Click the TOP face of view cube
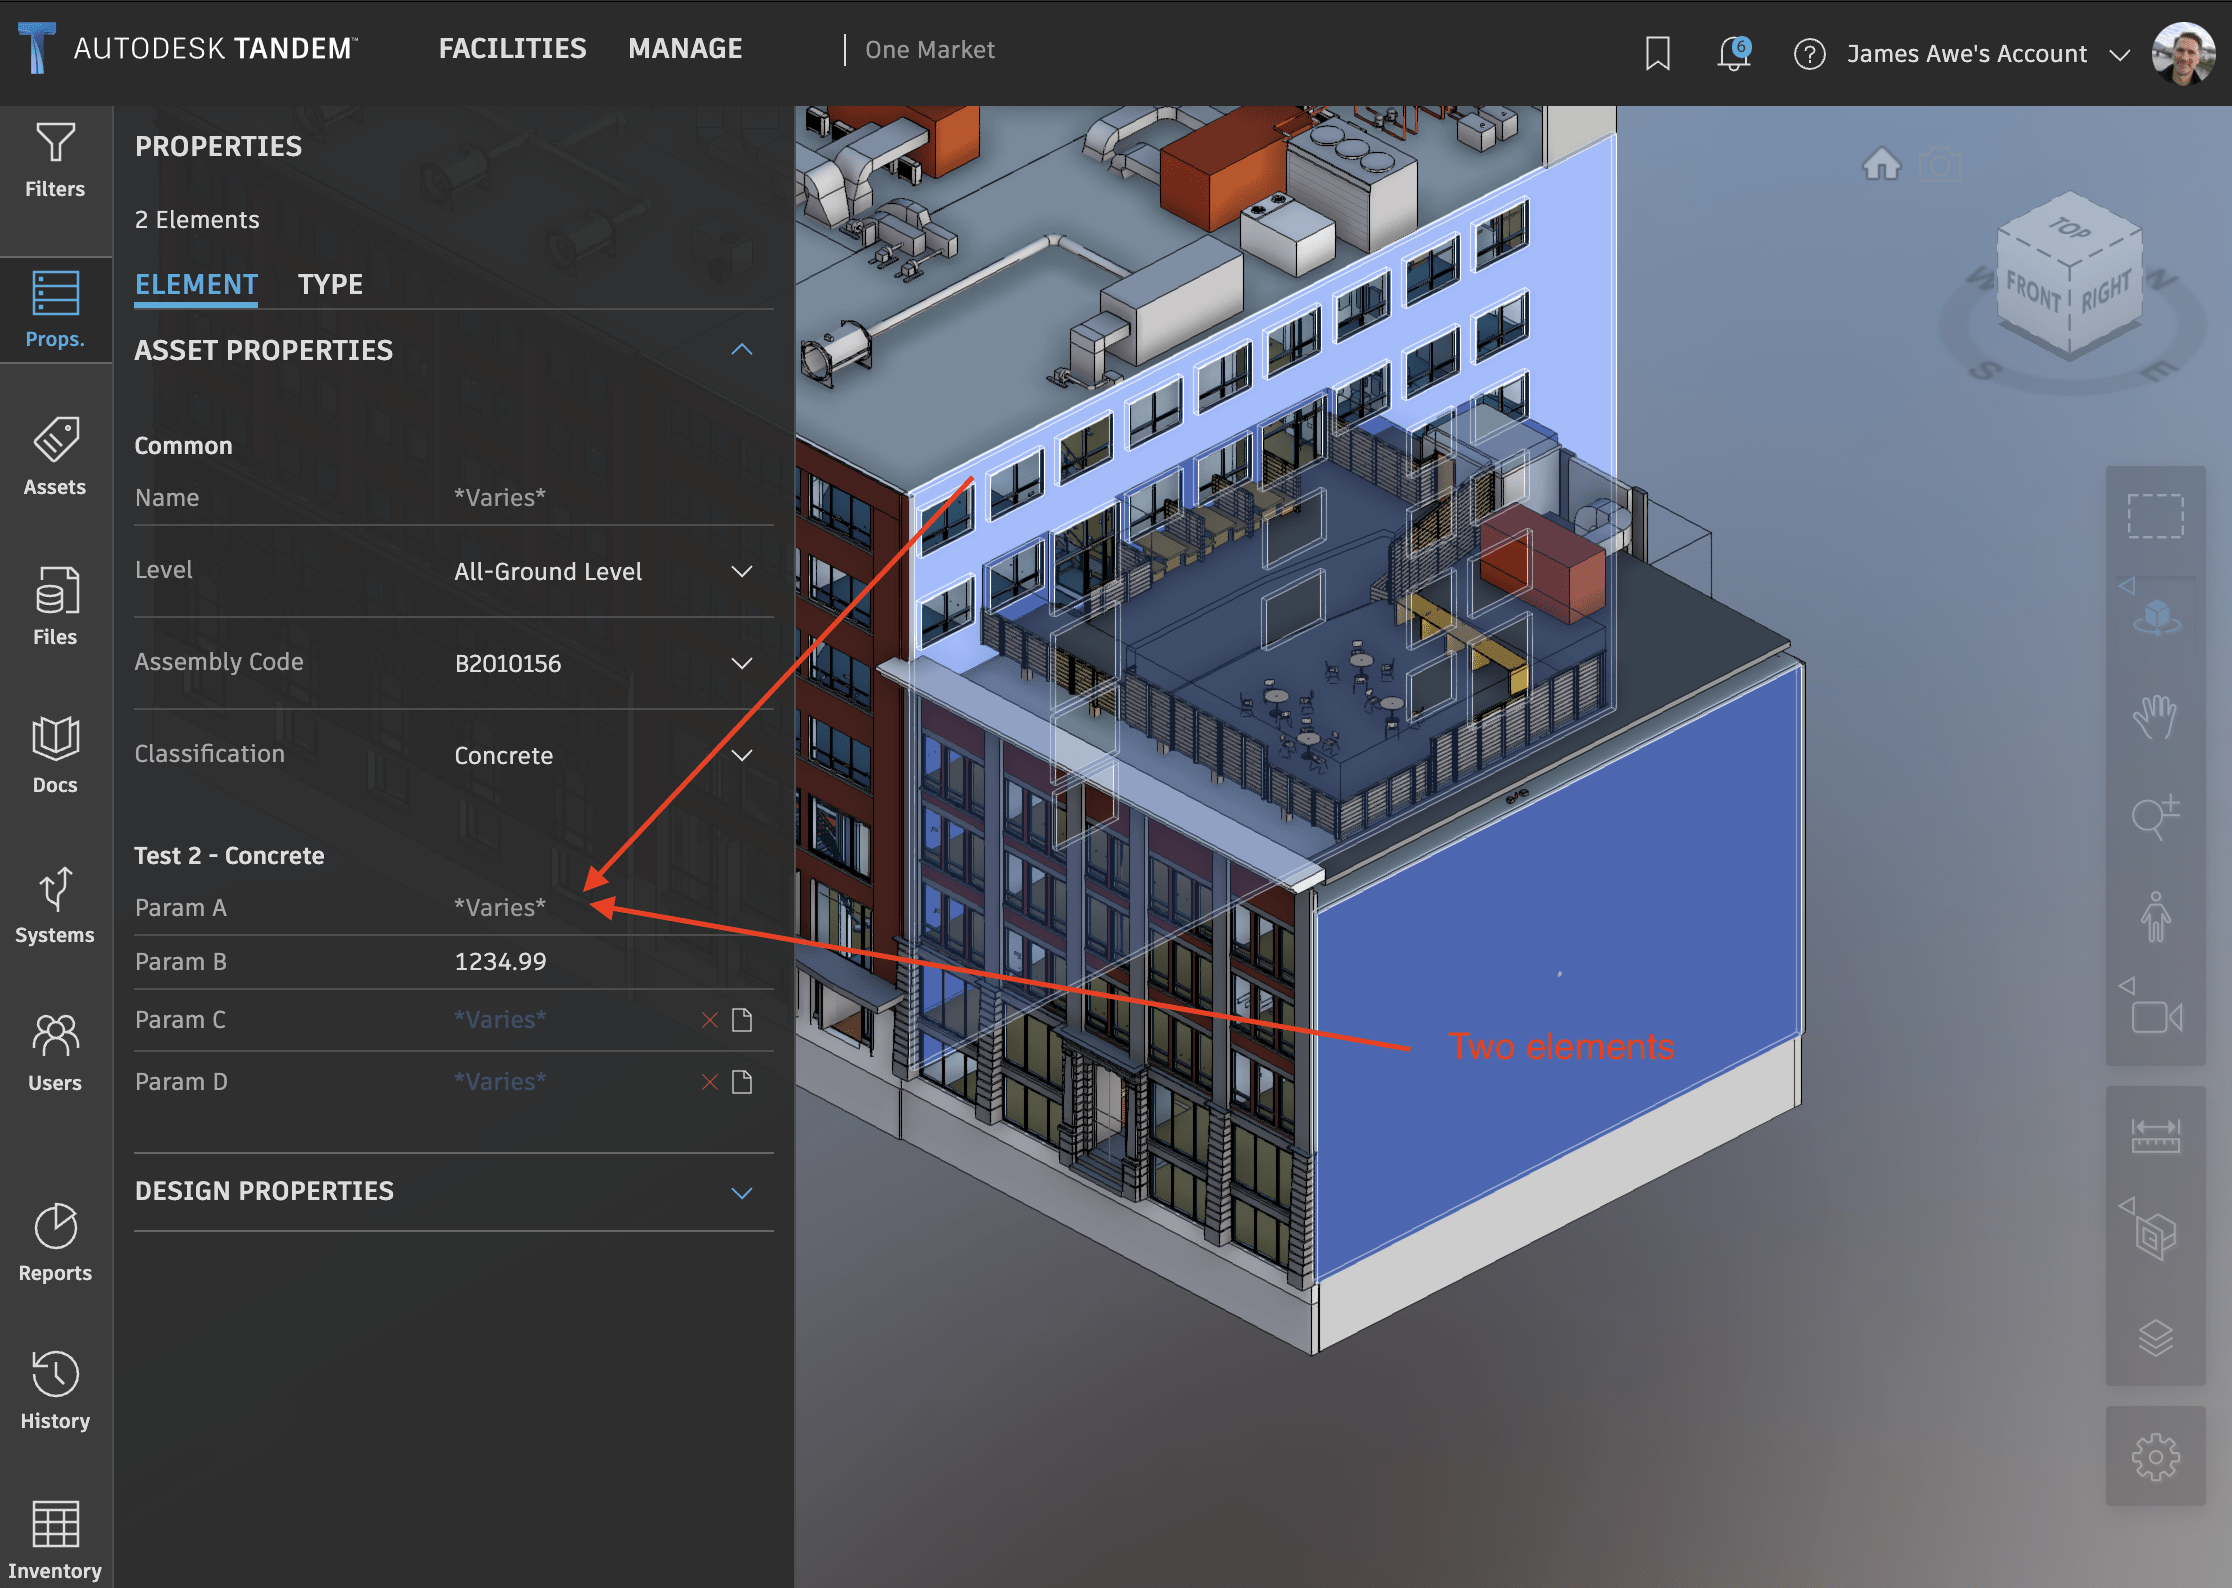 (2069, 227)
